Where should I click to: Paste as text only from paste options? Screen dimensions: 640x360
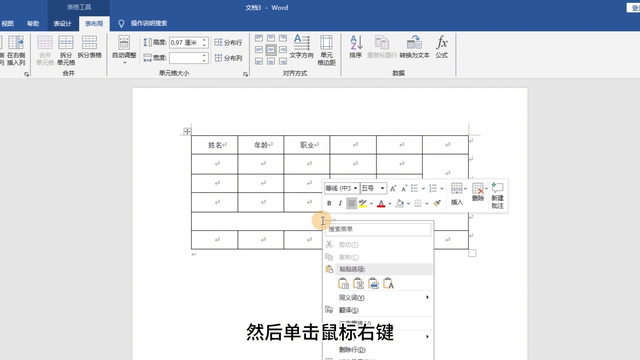[388, 283]
